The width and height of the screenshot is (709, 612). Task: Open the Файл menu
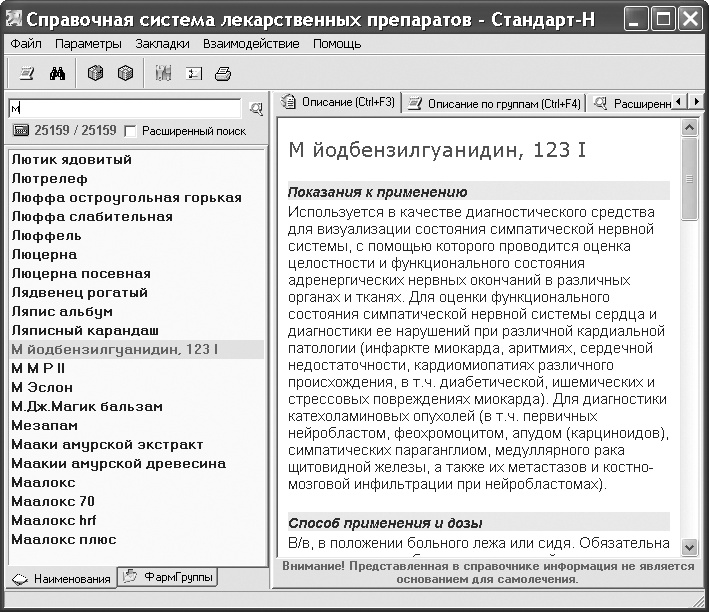point(27,44)
